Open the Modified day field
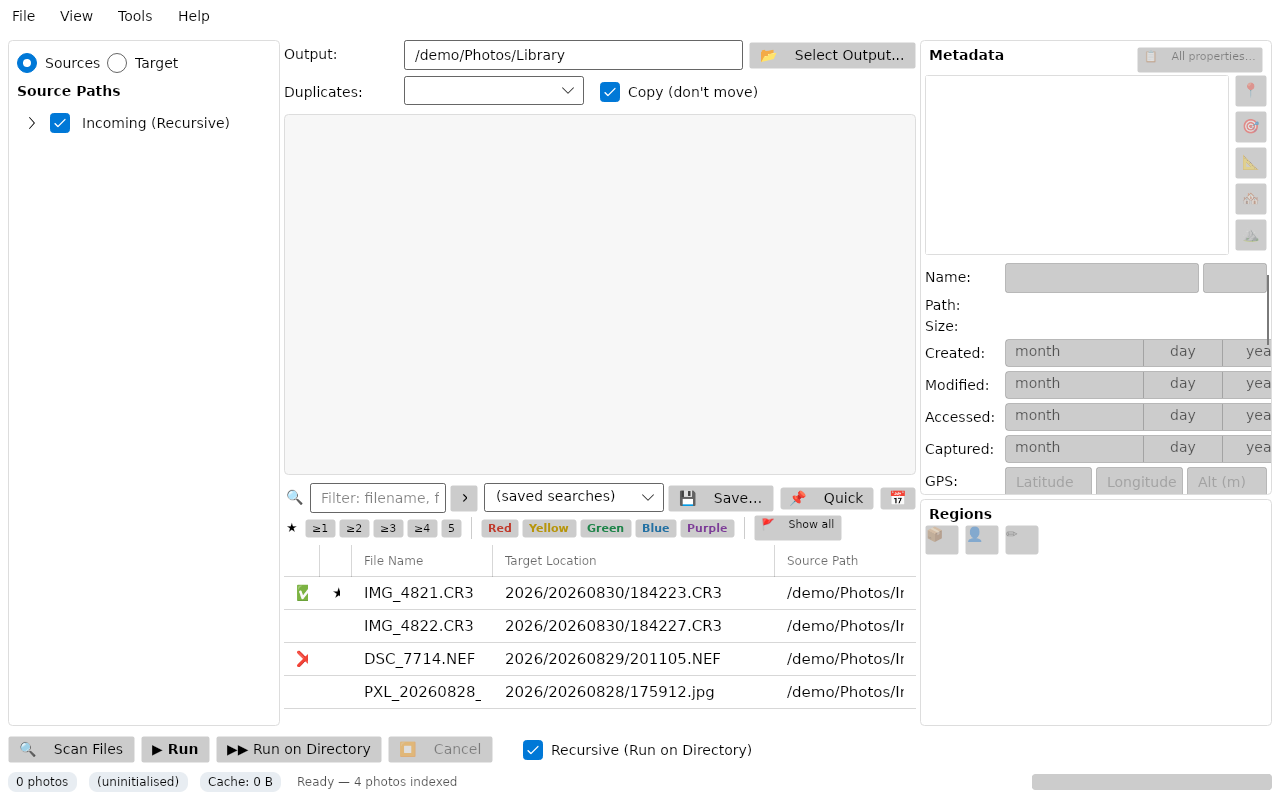Viewport: 1280px width, 800px height. point(1183,385)
